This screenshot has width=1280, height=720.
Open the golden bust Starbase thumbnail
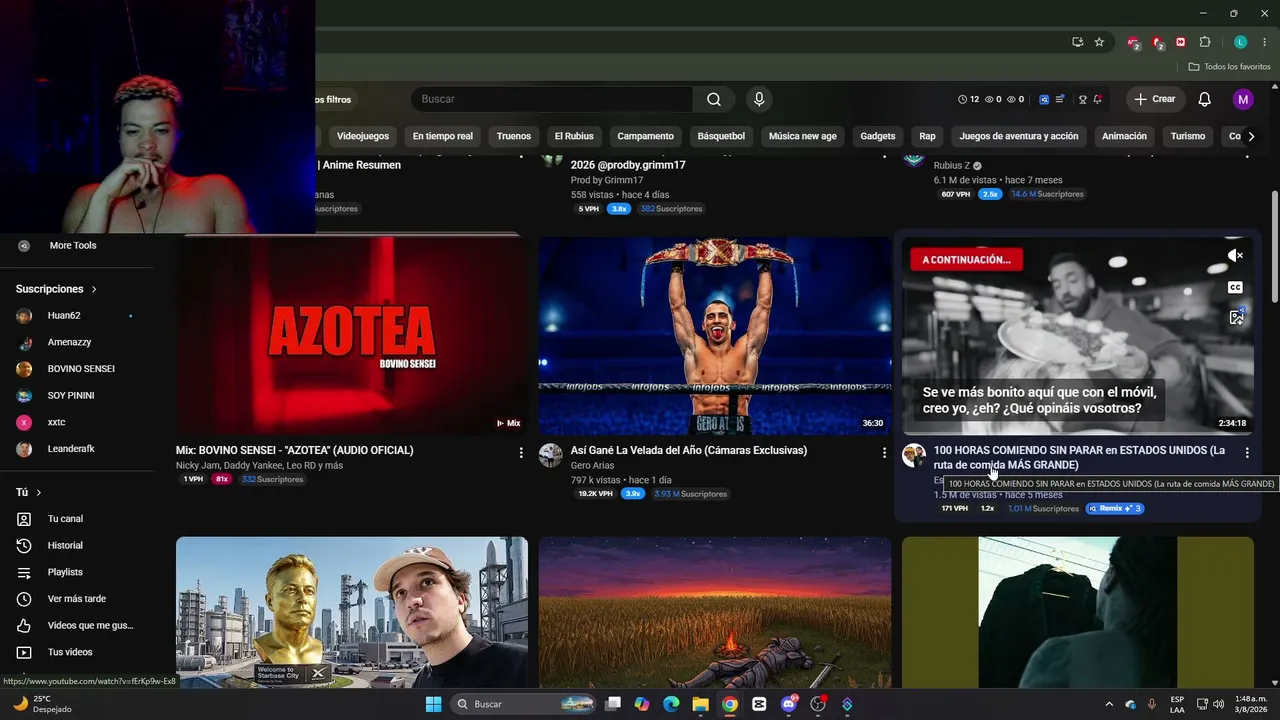click(352, 612)
